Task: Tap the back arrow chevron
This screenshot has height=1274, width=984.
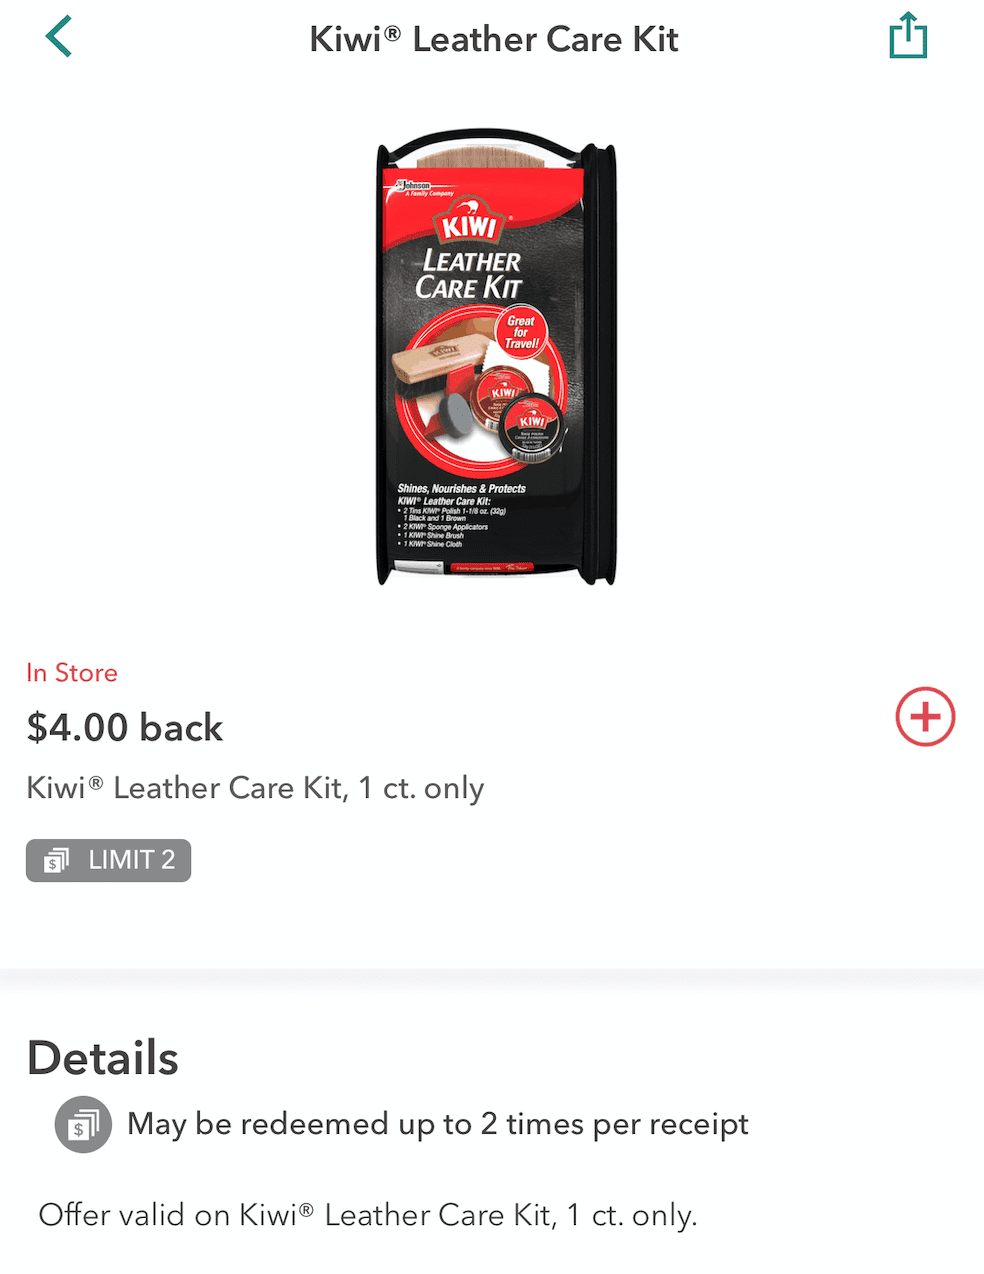Action: point(59,37)
